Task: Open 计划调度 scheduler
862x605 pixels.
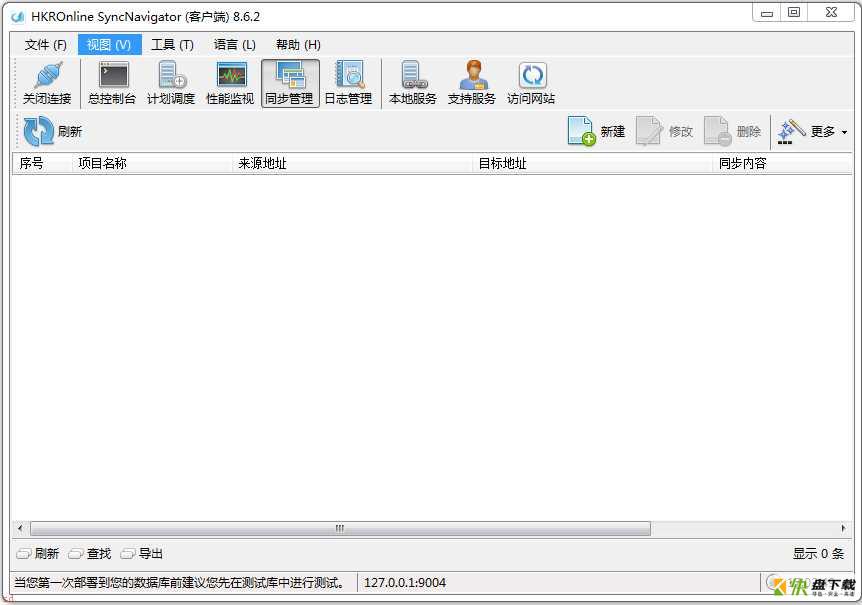Action: pyautogui.click(x=171, y=84)
